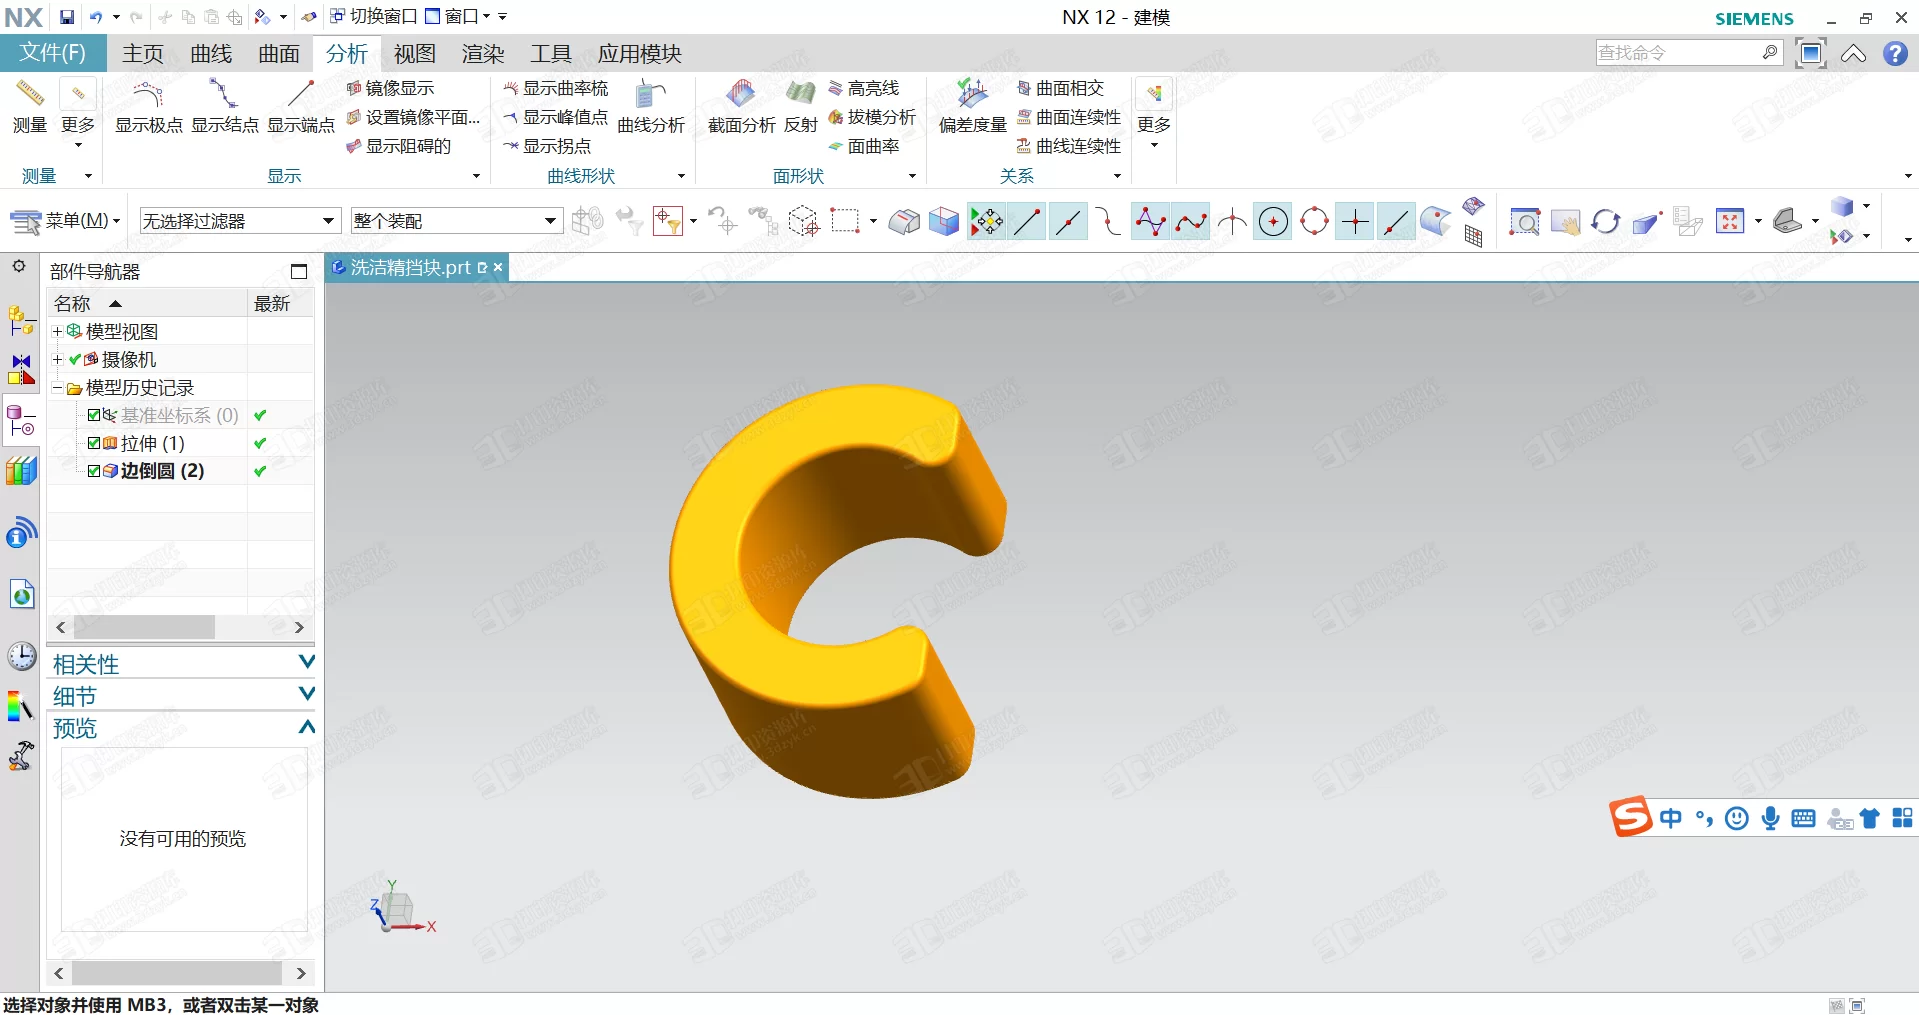Image resolution: width=1919 pixels, height=1015 pixels.
Task: Click the 反射 reflection analysis icon
Action: point(800,105)
